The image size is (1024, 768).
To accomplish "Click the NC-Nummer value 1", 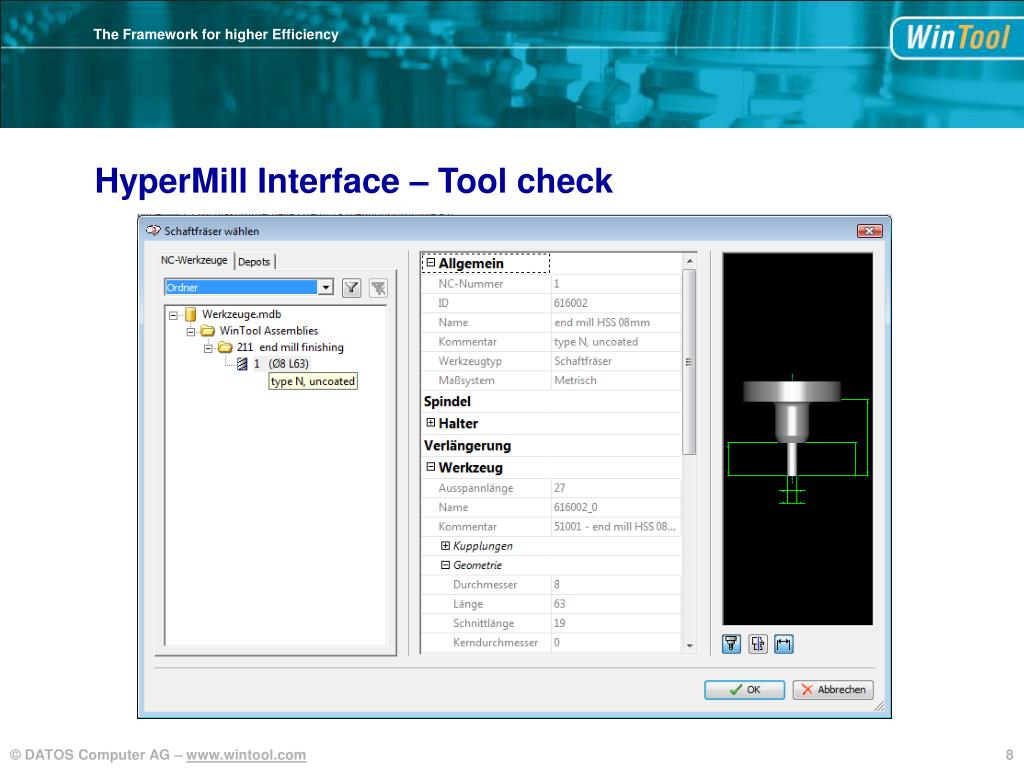I will [x=556, y=284].
